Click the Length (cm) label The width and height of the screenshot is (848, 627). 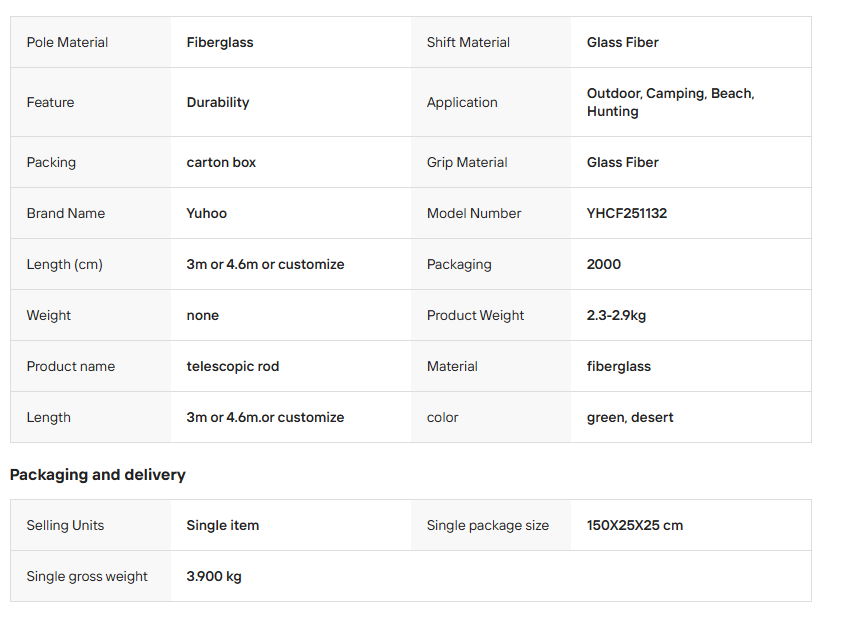click(65, 264)
